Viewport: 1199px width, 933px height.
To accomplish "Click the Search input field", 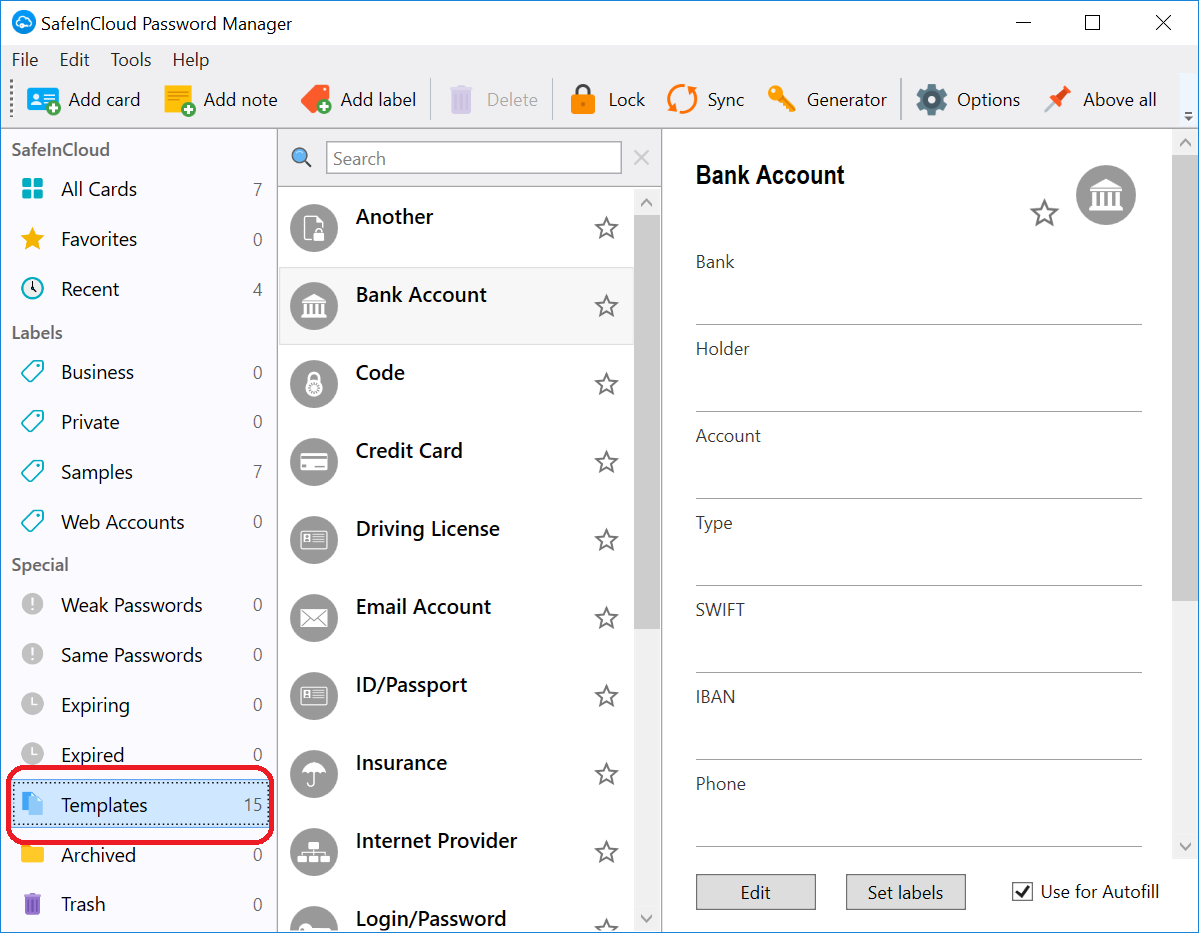I will click(x=473, y=158).
